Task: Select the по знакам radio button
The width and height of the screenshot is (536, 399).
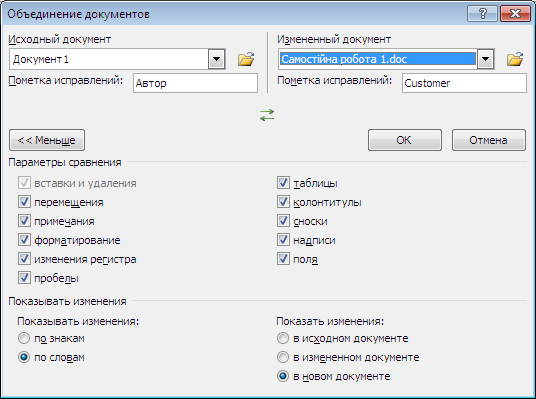Action: click(x=24, y=338)
